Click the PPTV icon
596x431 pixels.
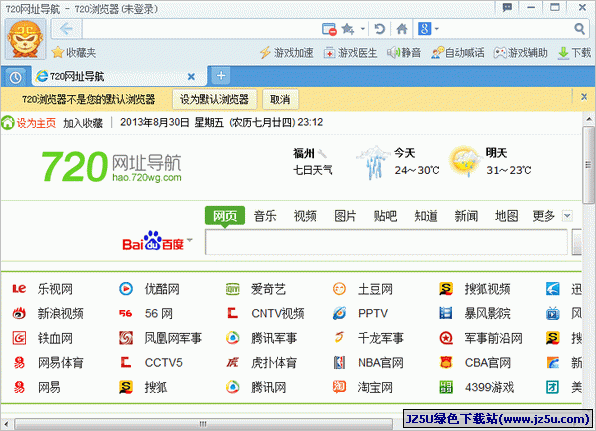pos(339,313)
